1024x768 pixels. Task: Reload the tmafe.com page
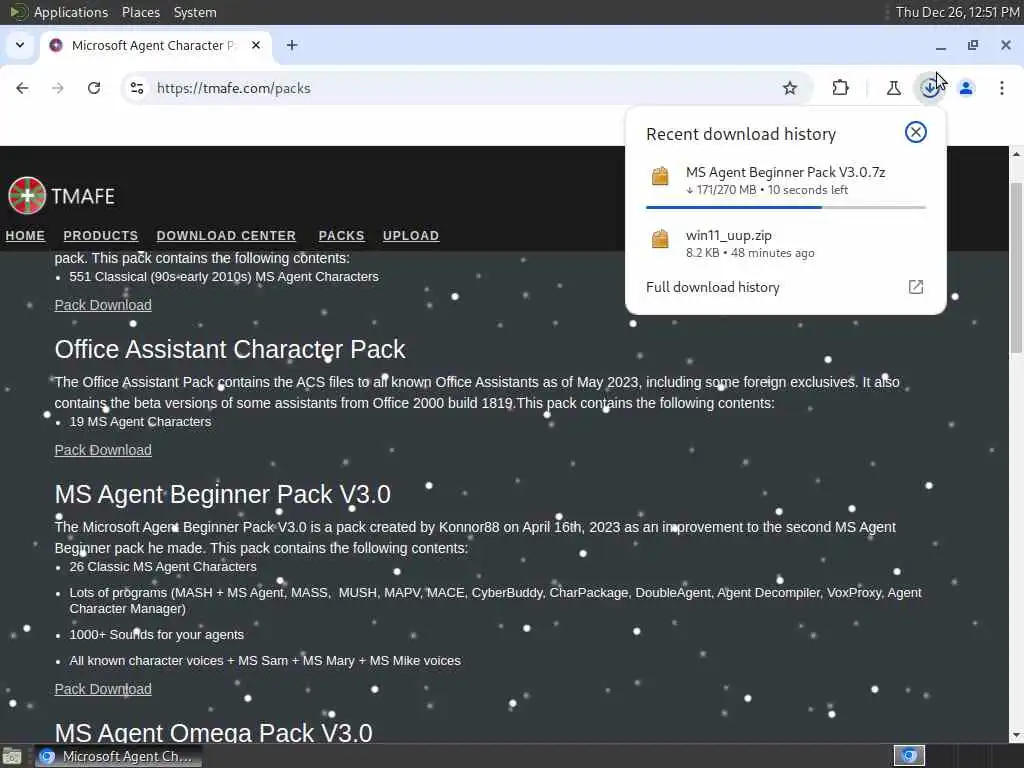[94, 88]
